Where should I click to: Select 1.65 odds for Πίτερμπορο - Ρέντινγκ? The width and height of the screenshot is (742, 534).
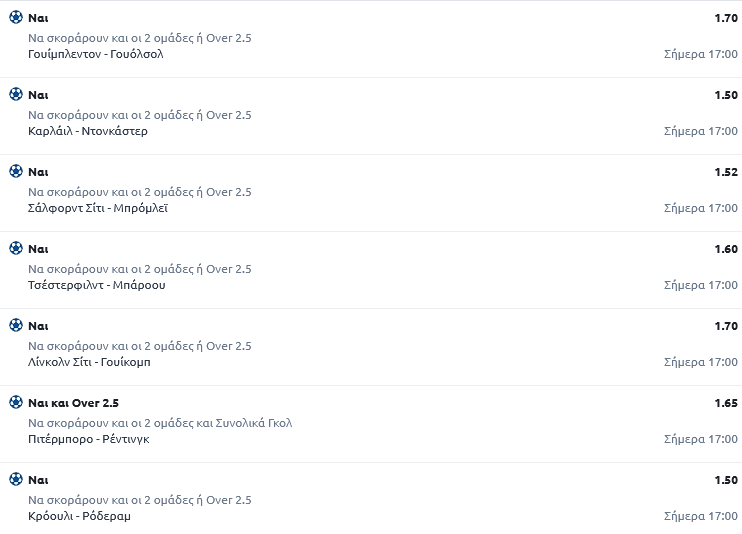(x=726, y=403)
